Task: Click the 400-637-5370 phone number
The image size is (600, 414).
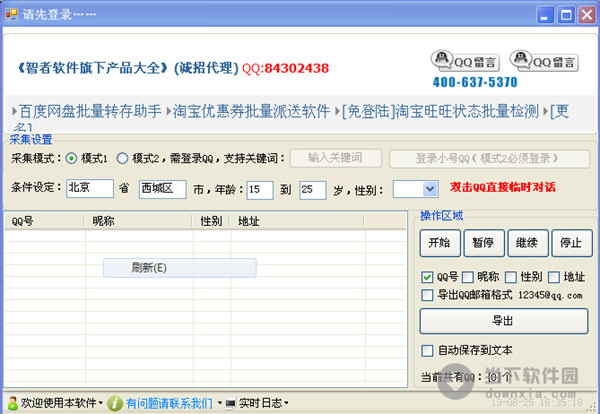Action: [475, 82]
